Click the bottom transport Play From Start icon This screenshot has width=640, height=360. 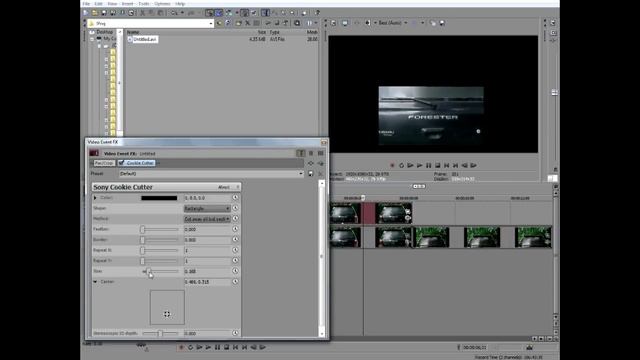point(200,347)
